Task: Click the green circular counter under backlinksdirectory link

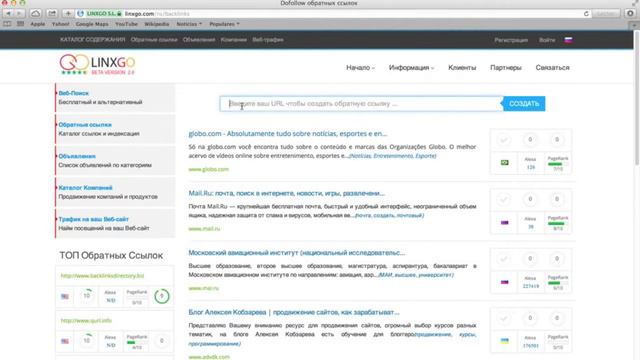Action: (162, 296)
